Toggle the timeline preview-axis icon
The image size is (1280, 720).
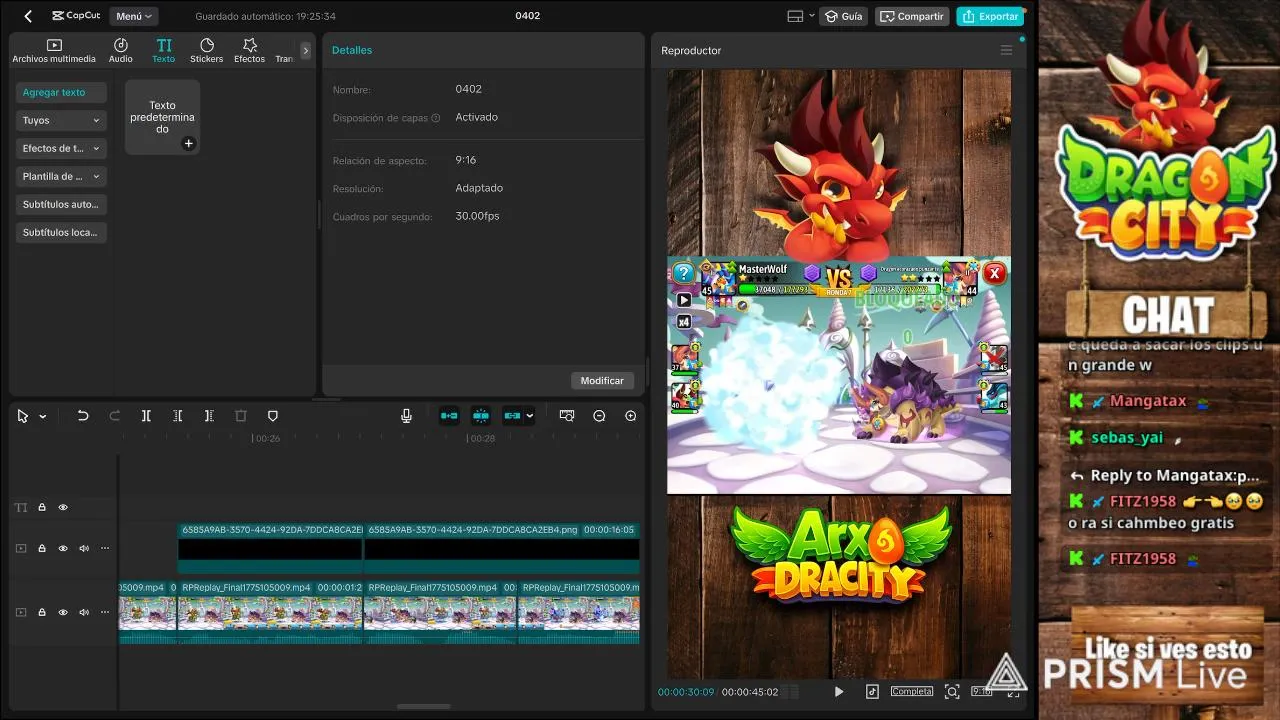point(567,416)
